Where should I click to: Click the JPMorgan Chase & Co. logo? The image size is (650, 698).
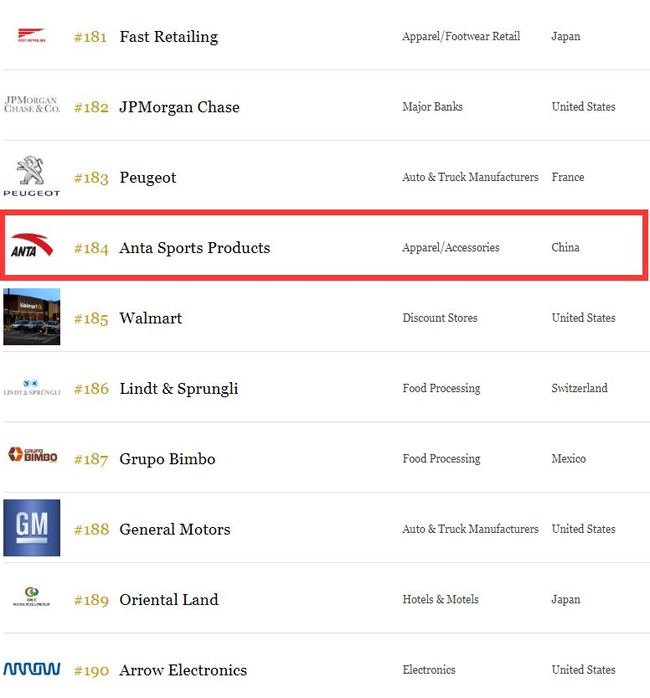pos(31,105)
